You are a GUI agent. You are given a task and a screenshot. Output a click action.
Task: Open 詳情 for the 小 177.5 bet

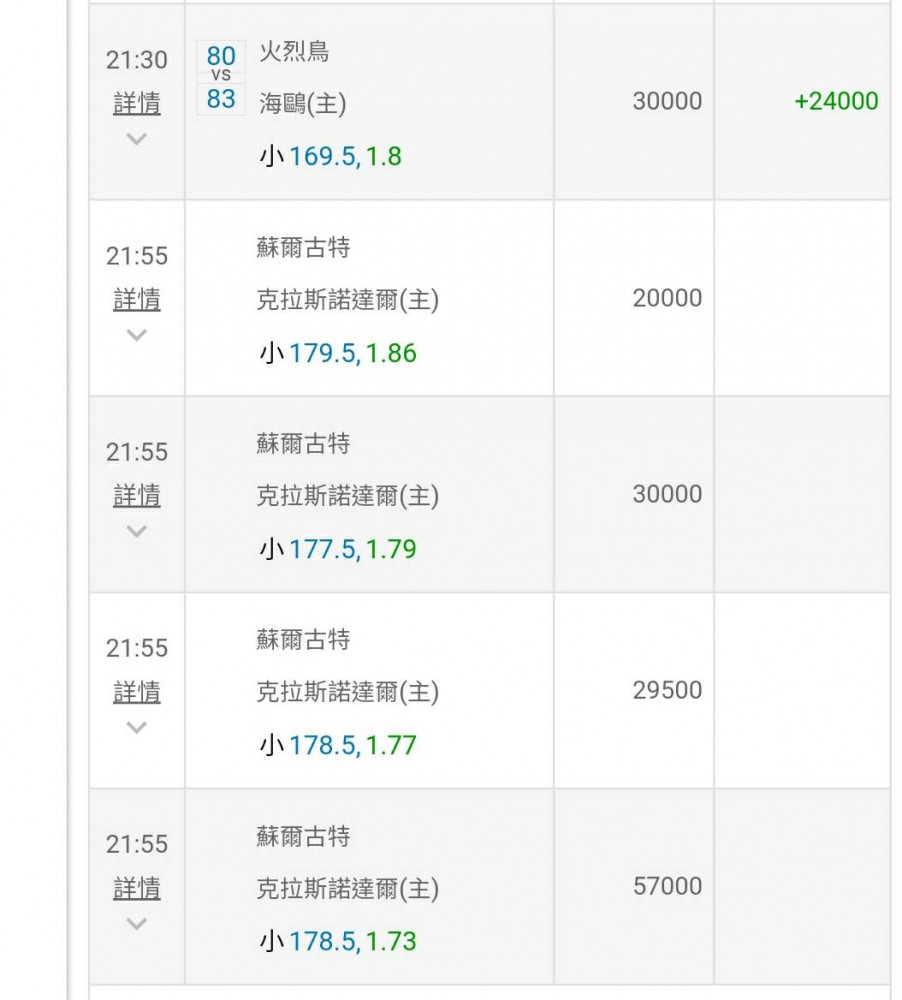click(137, 496)
